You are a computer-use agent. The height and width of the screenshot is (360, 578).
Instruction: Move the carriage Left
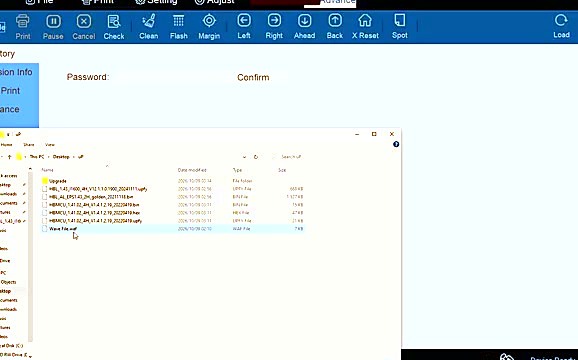click(x=244, y=27)
